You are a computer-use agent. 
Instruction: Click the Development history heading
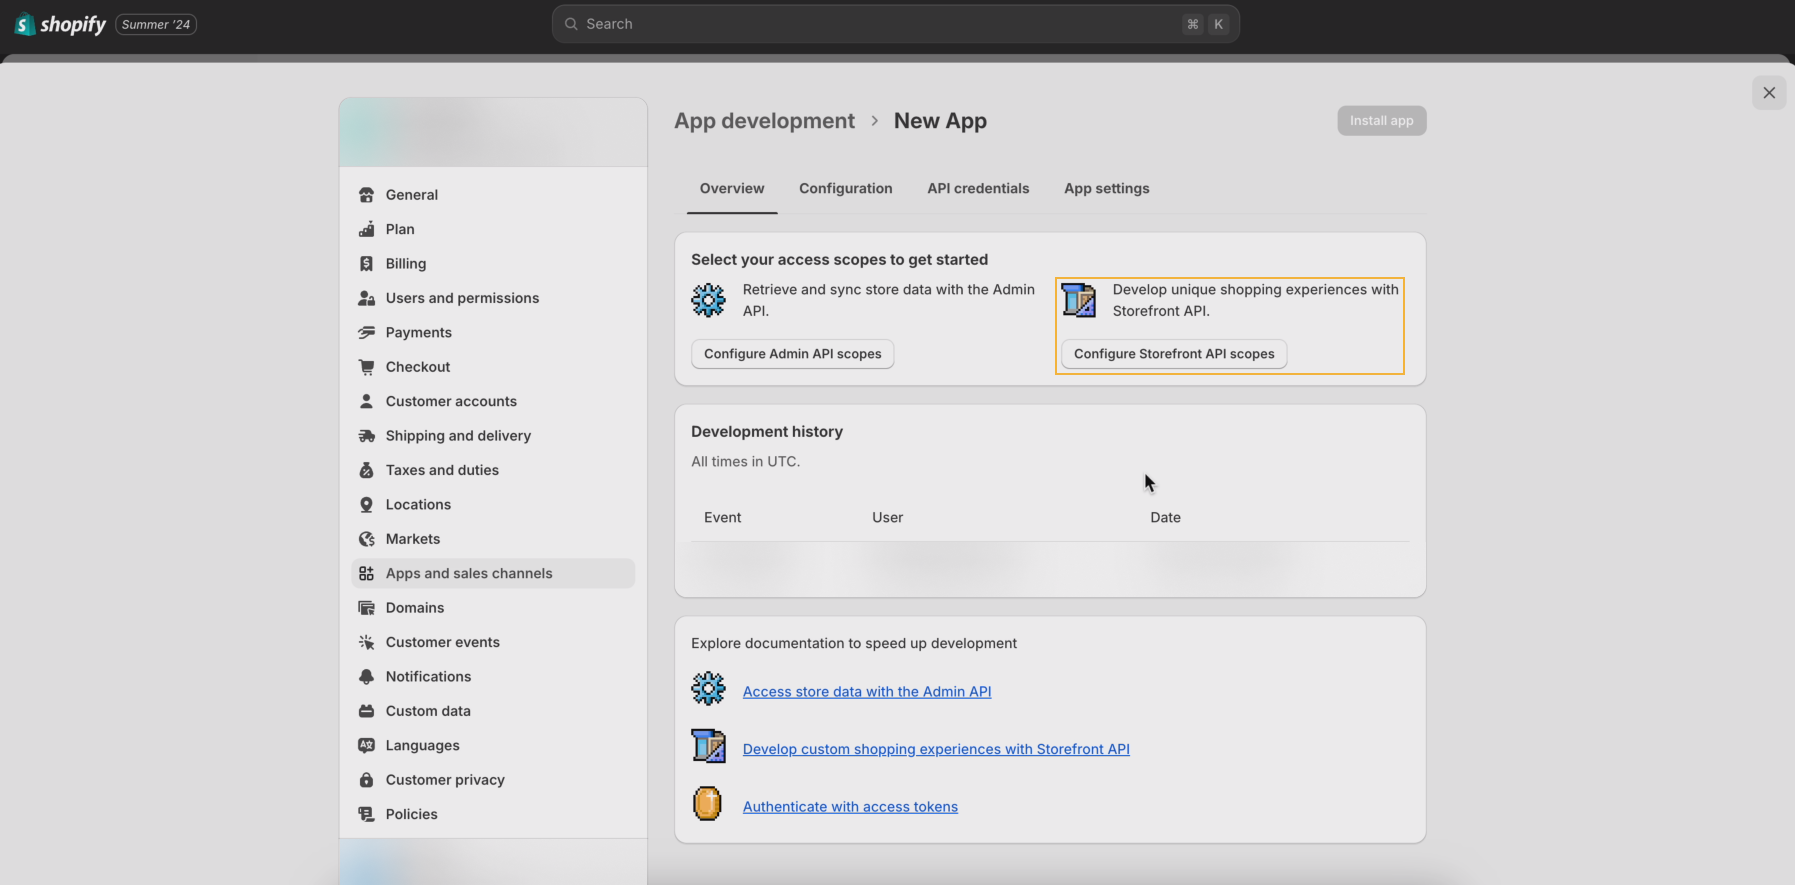coord(767,432)
